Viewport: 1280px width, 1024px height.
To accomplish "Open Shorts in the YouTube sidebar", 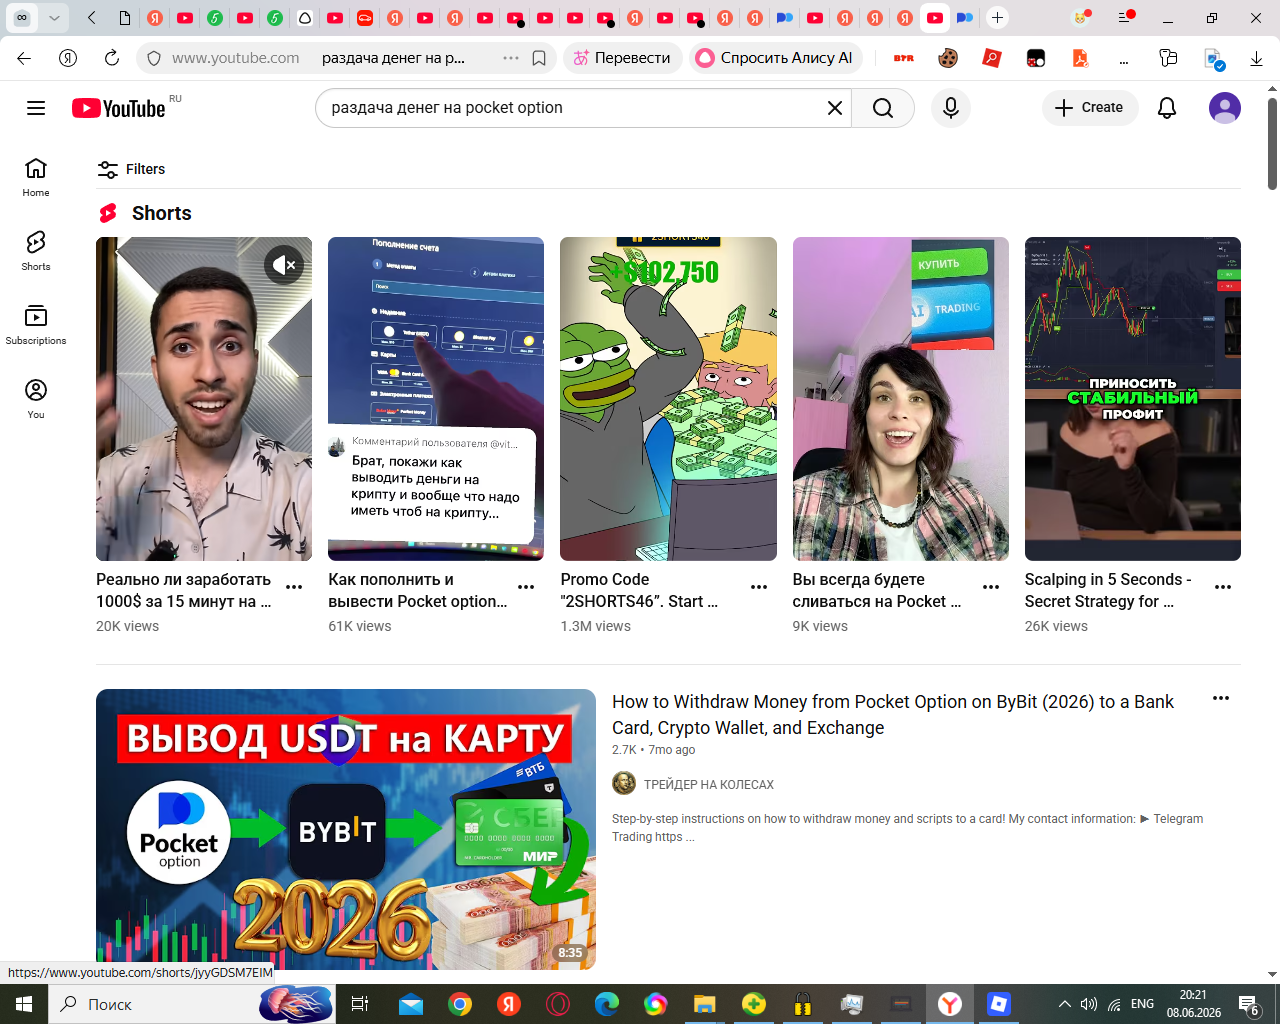I will tap(36, 252).
